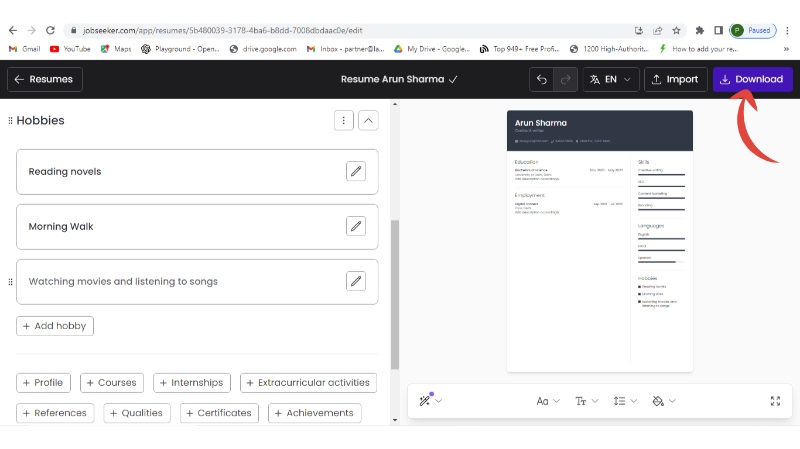Open the paint bucket color picker
The width and height of the screenshot is (800, 449).
point(663,401)
